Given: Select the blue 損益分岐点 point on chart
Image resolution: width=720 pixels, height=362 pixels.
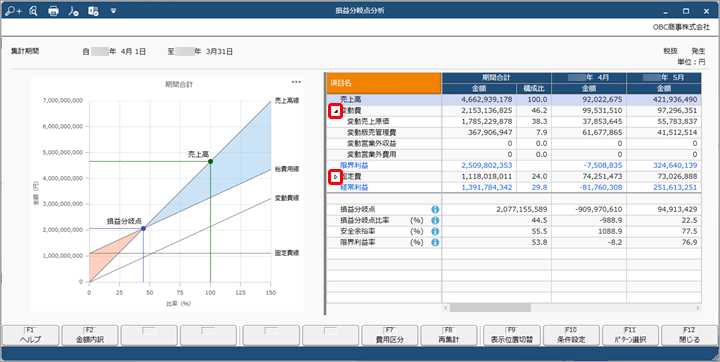Looking at the screenshot, I should [x=143, y=228].
